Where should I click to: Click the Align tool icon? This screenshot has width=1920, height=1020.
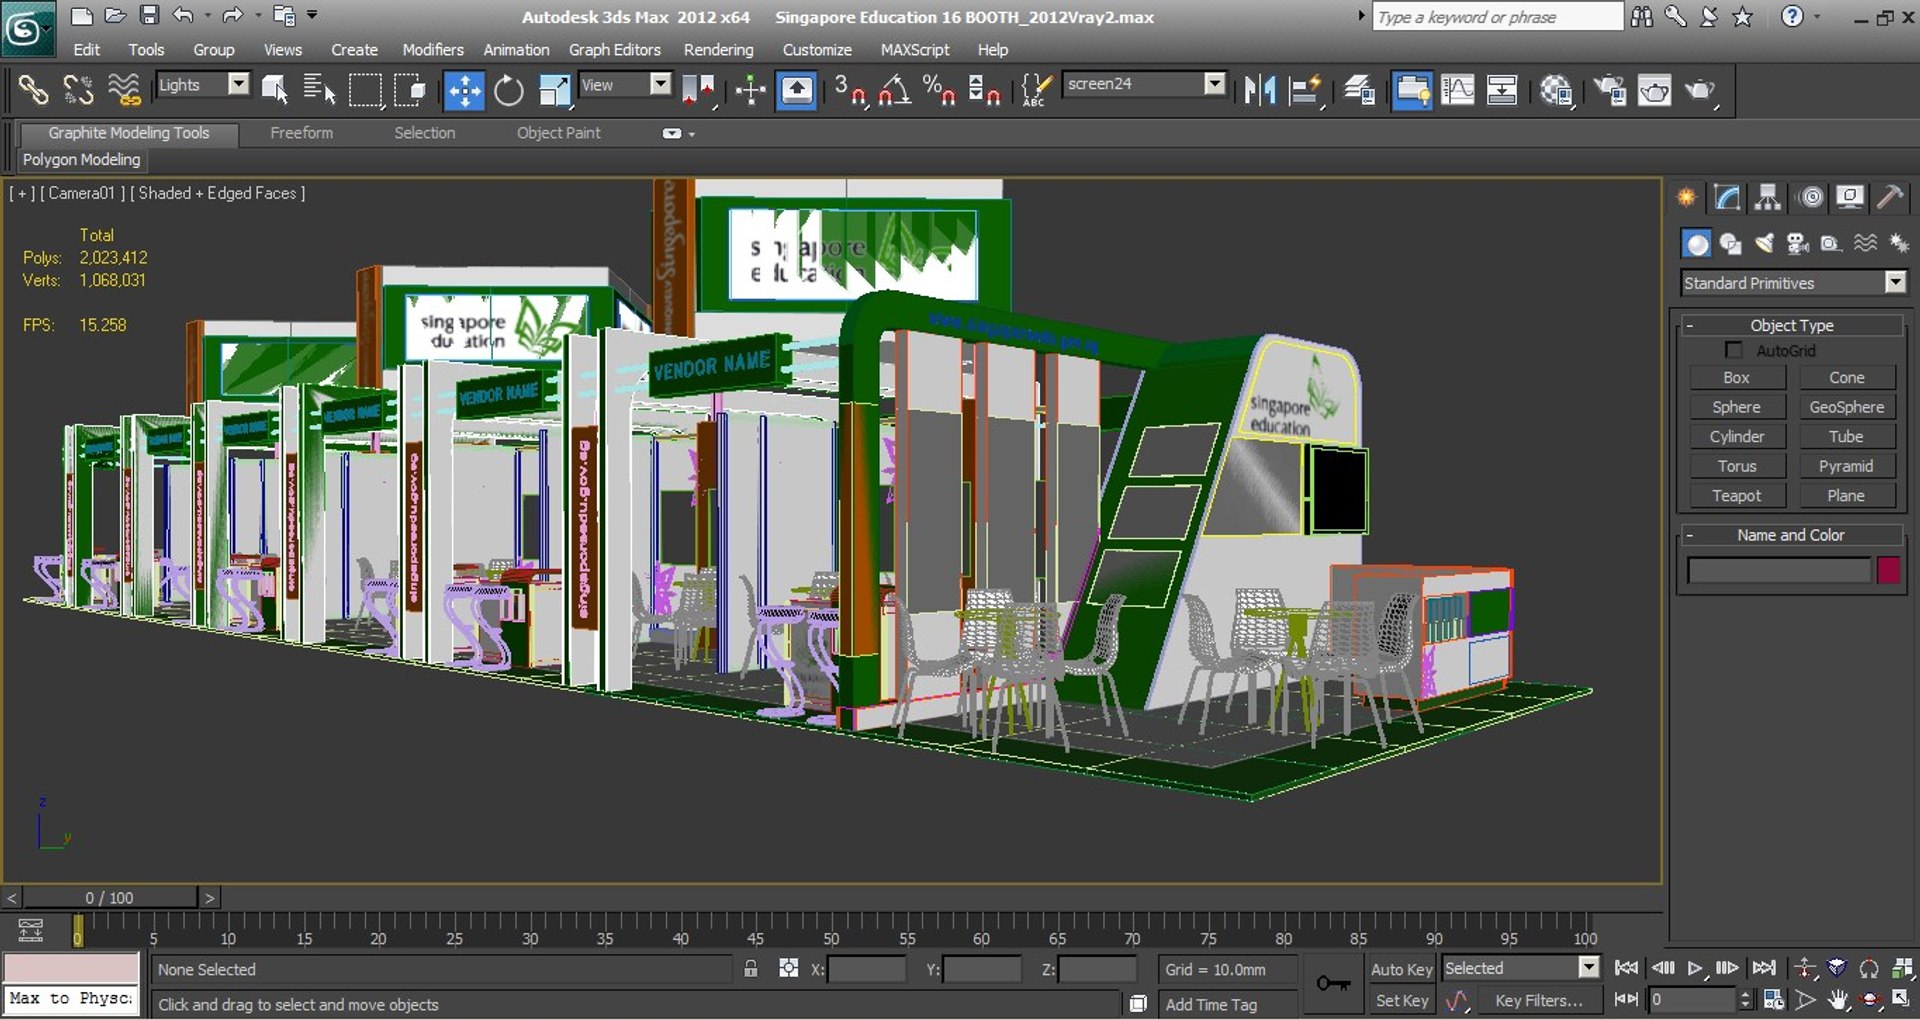pyautogui.click(x=1305, y=90)
